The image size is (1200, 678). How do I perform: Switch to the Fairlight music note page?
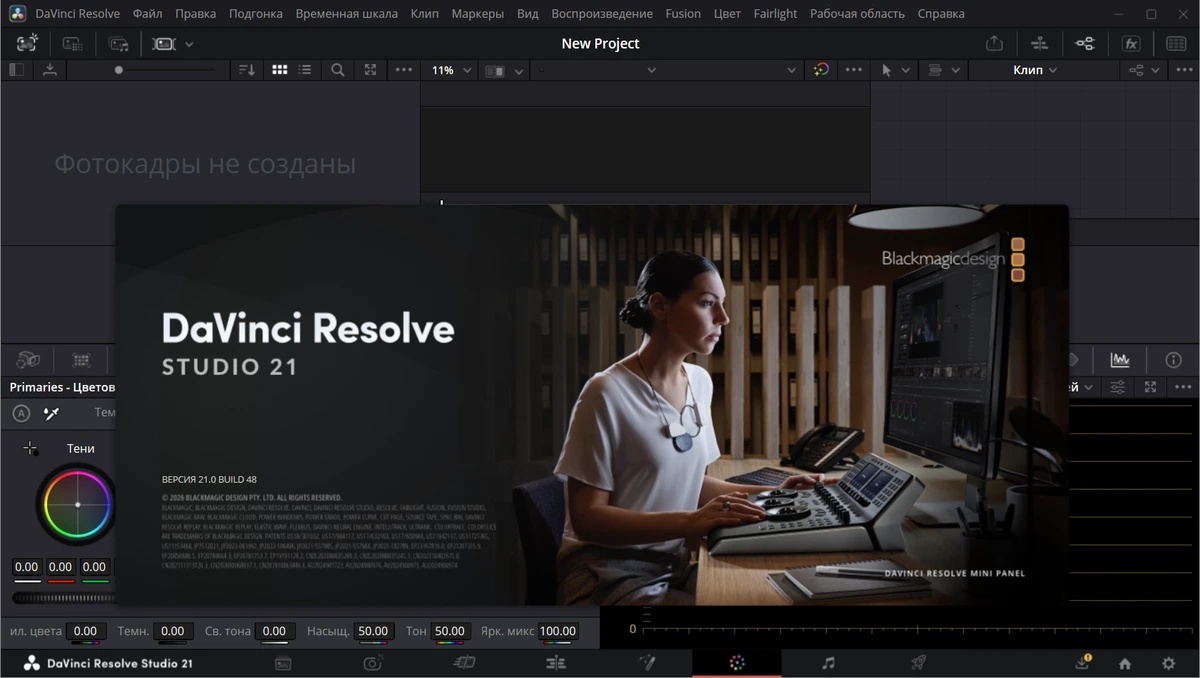point(828,663)
